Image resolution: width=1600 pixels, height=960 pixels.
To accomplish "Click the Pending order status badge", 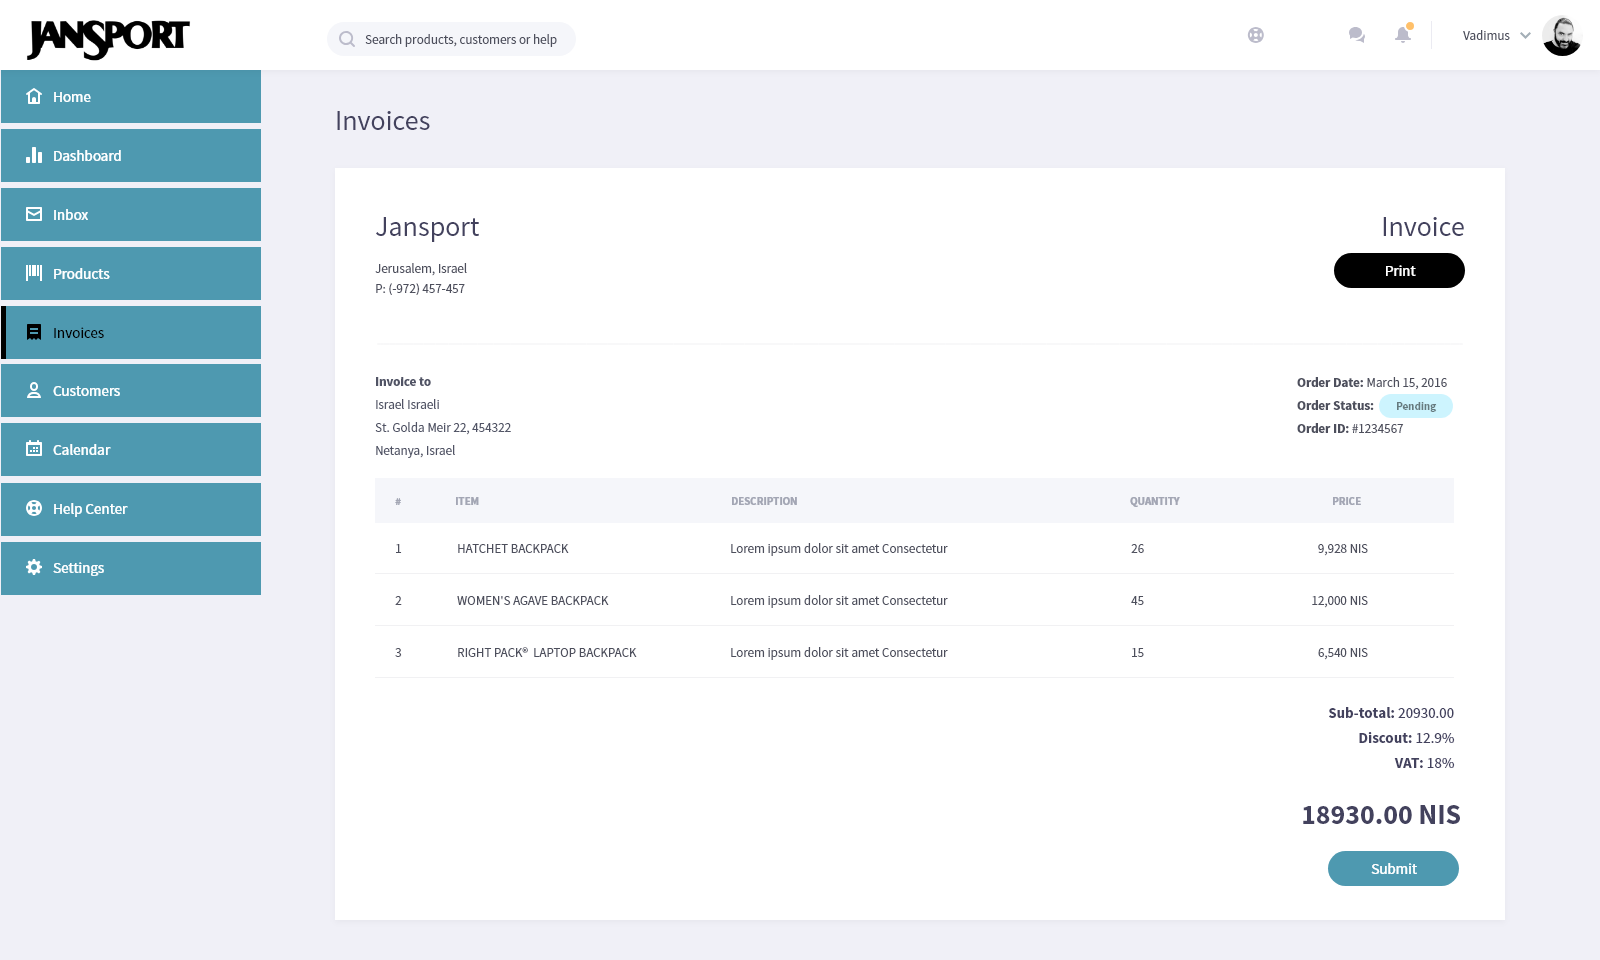I will click(x=1416, y=406).
